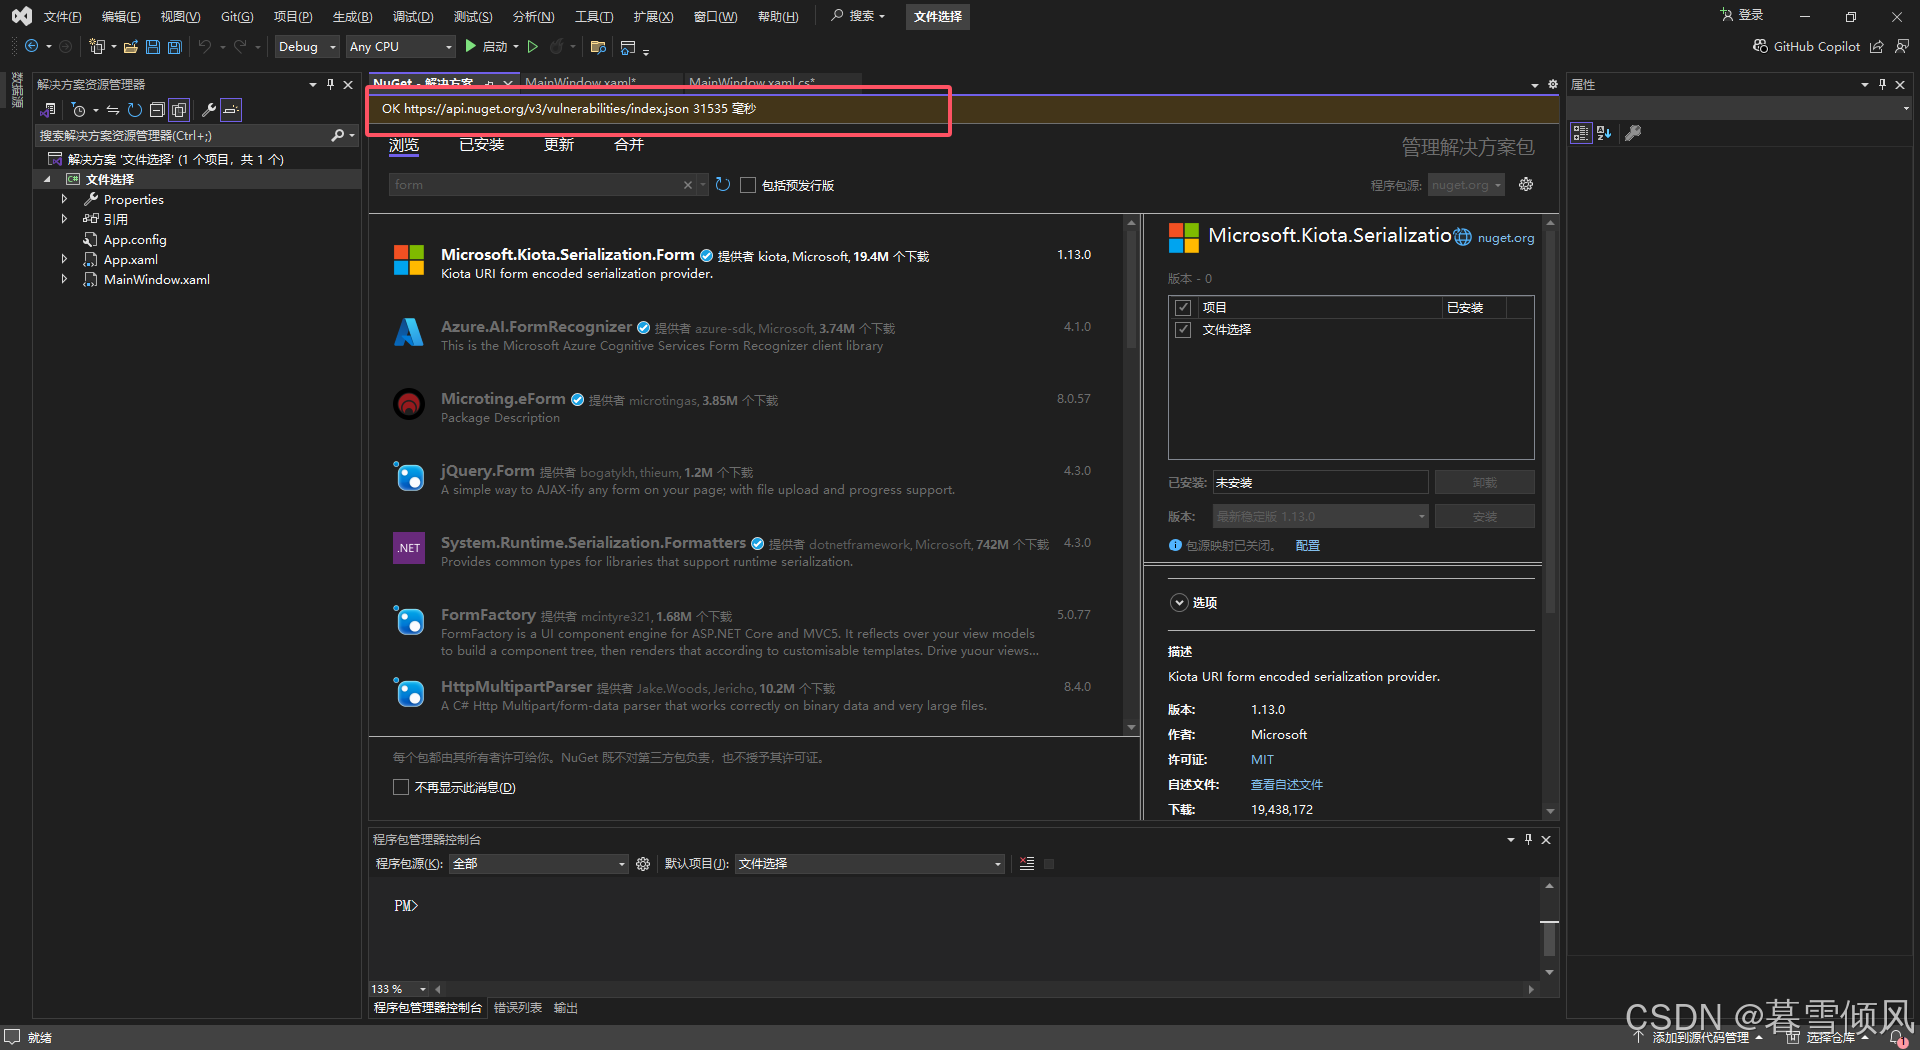Viewport: 1920px width, 1050px height.
Task: Click the GitHub Copilot icon
Action: (1761, 46)
